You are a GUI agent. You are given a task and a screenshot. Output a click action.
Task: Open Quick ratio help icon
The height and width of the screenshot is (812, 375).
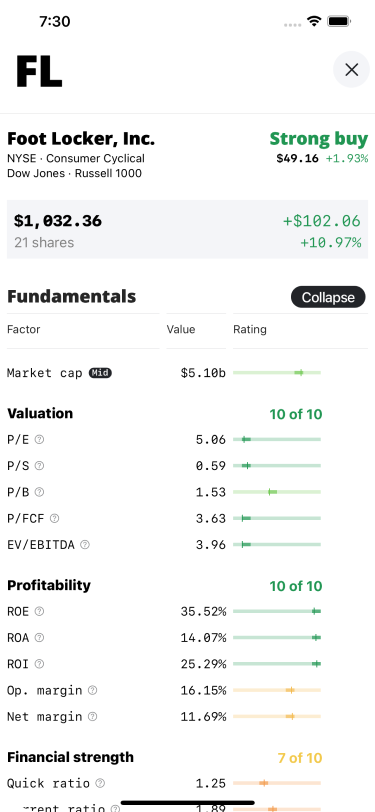coord(100,783)
